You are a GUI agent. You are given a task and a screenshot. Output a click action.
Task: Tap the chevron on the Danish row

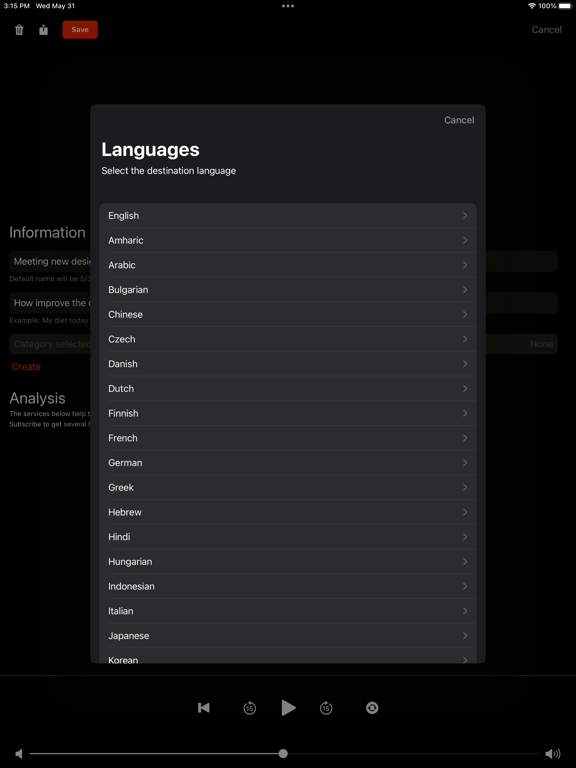(465, 364)
